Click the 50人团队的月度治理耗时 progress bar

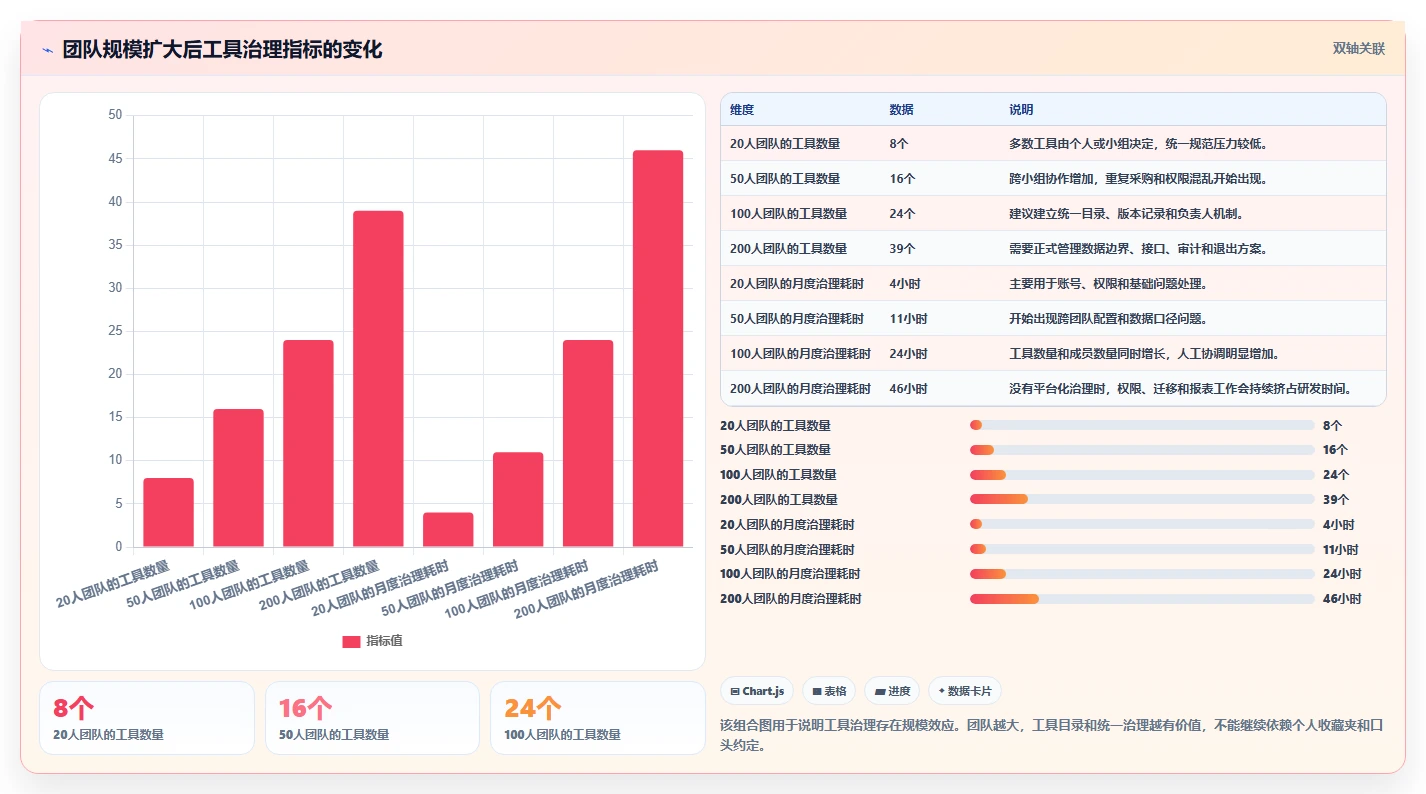[x=1142, y=549]
